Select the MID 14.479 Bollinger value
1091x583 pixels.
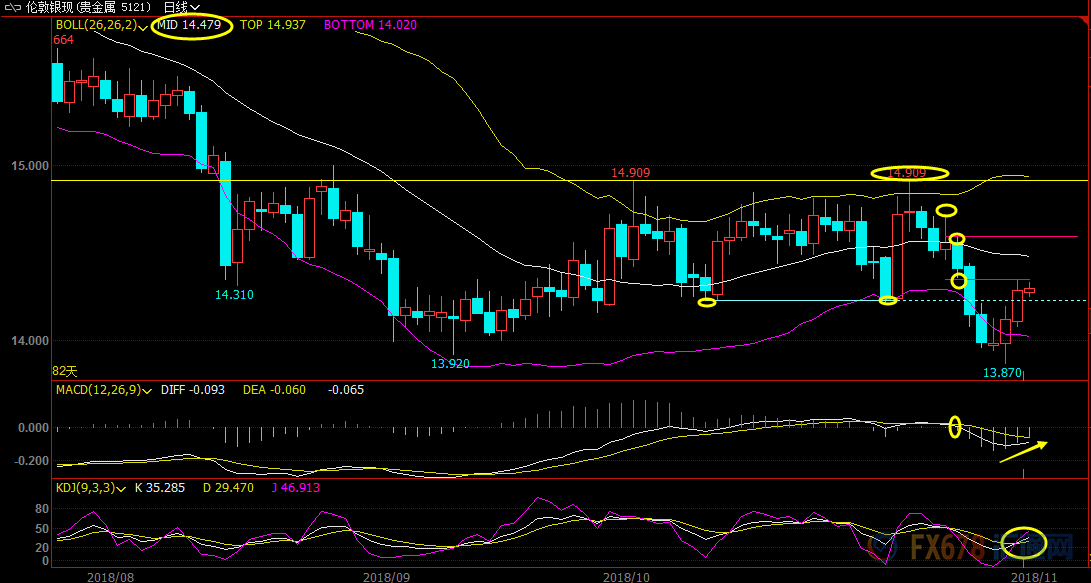[x=189, y=25]
